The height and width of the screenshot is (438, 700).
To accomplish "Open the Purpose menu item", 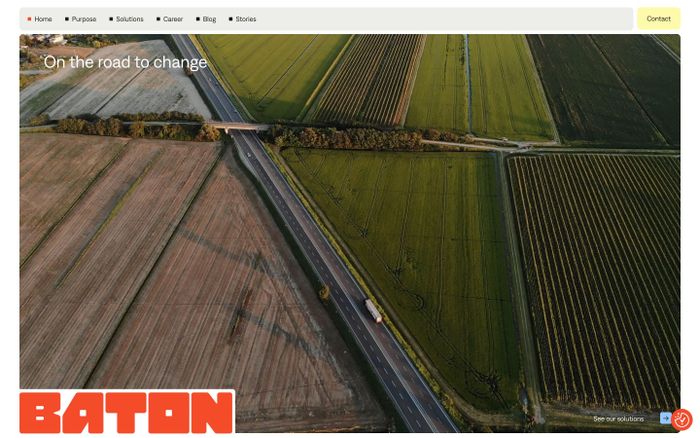I will [84, 19].
